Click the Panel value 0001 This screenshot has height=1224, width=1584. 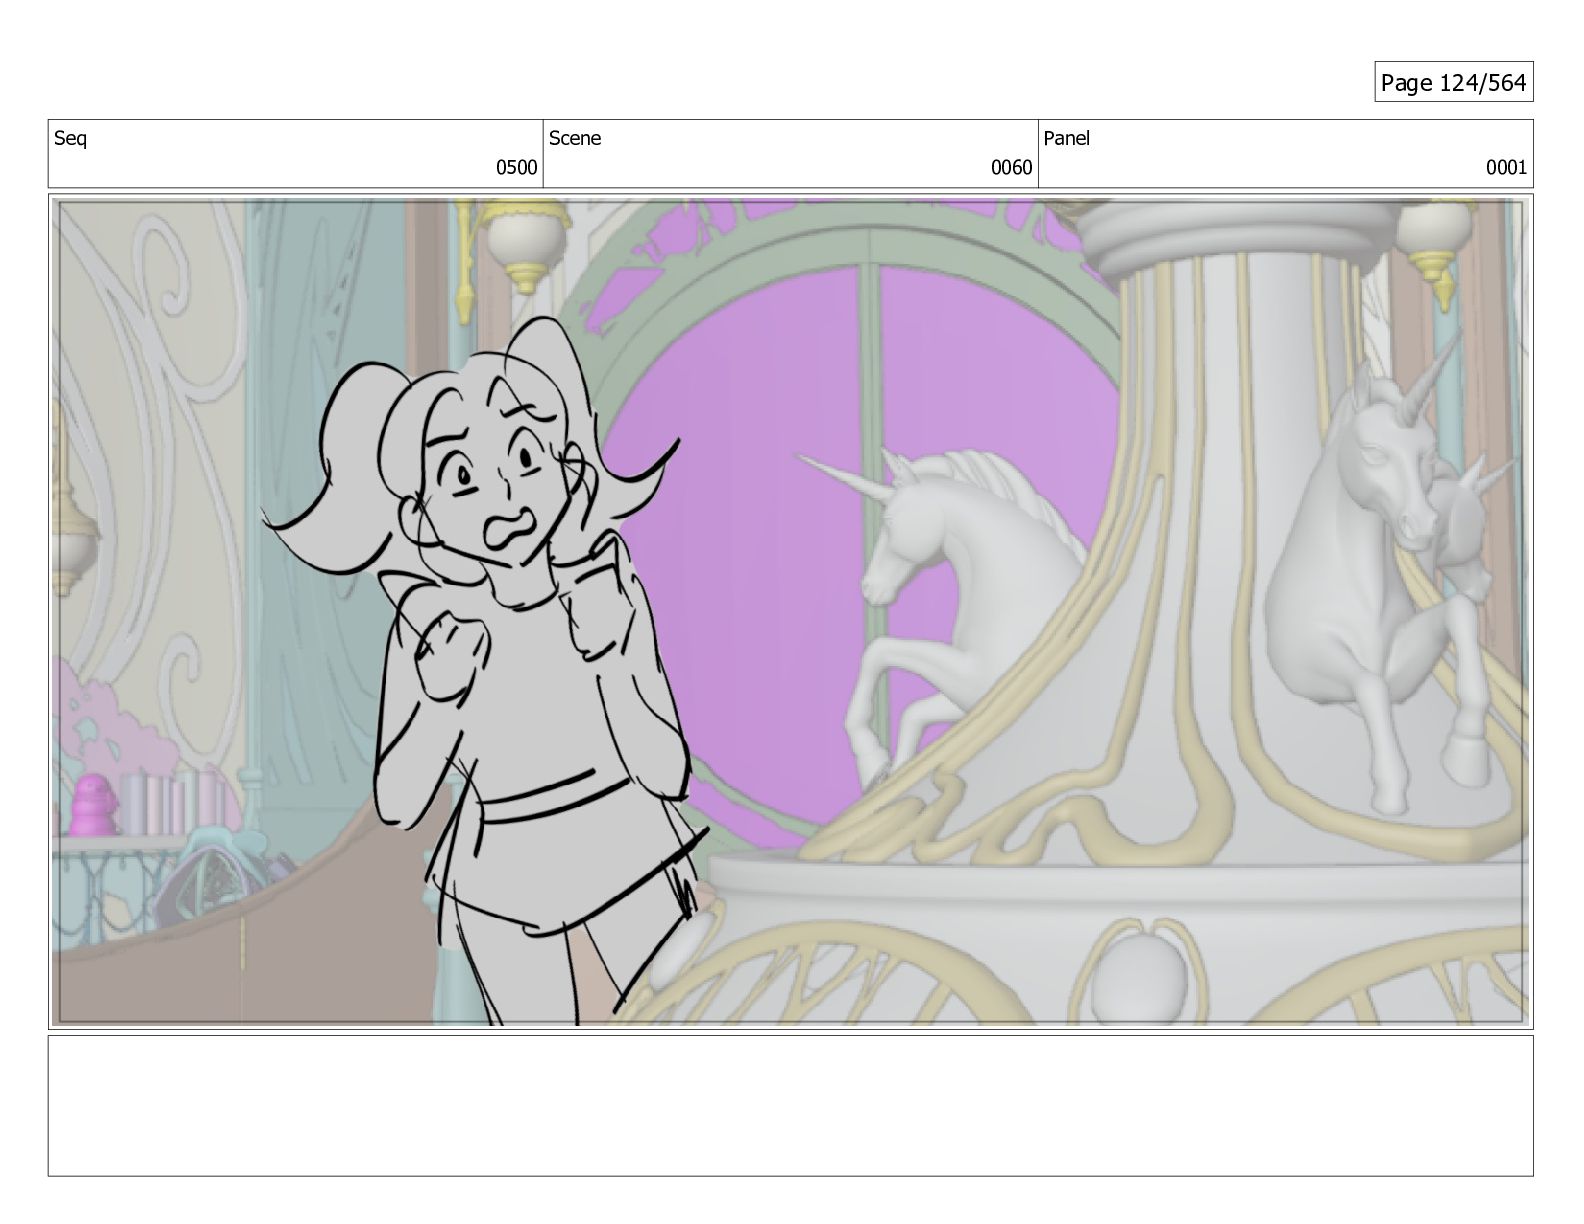coord(1506,168)
